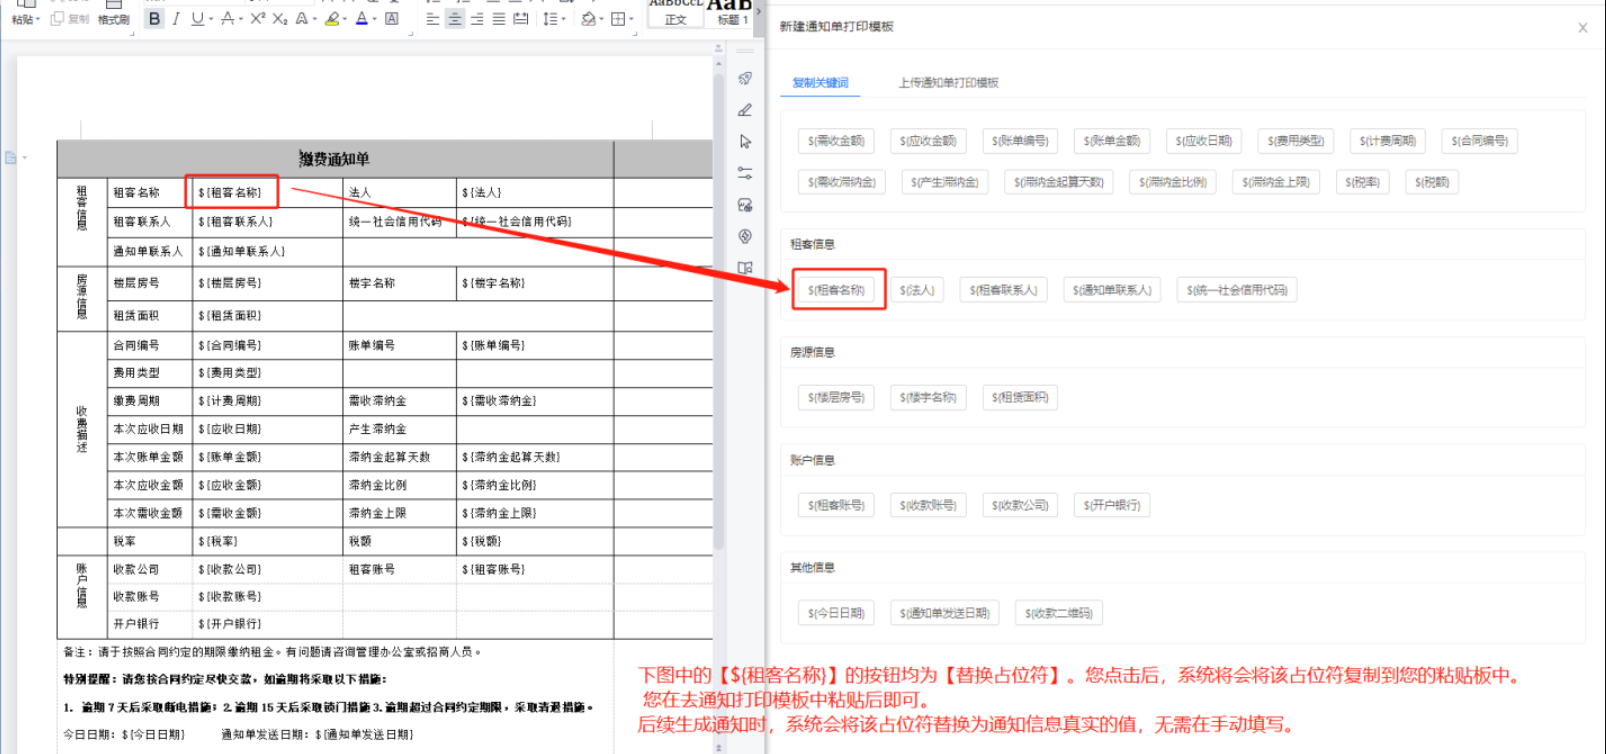Click the subscript button

point(279,19)
